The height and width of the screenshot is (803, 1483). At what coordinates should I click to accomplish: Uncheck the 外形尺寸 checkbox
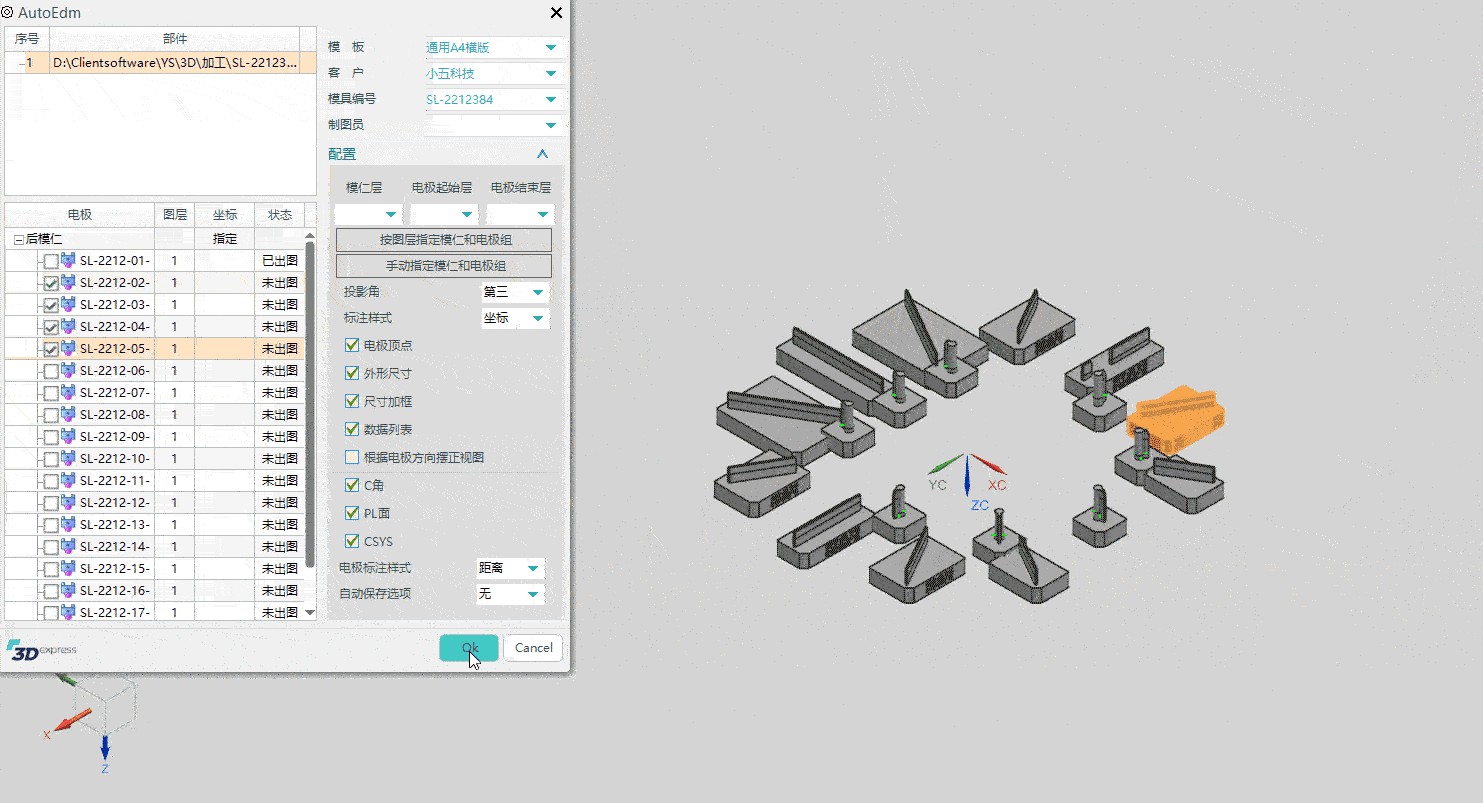click(x=352, y=373)
